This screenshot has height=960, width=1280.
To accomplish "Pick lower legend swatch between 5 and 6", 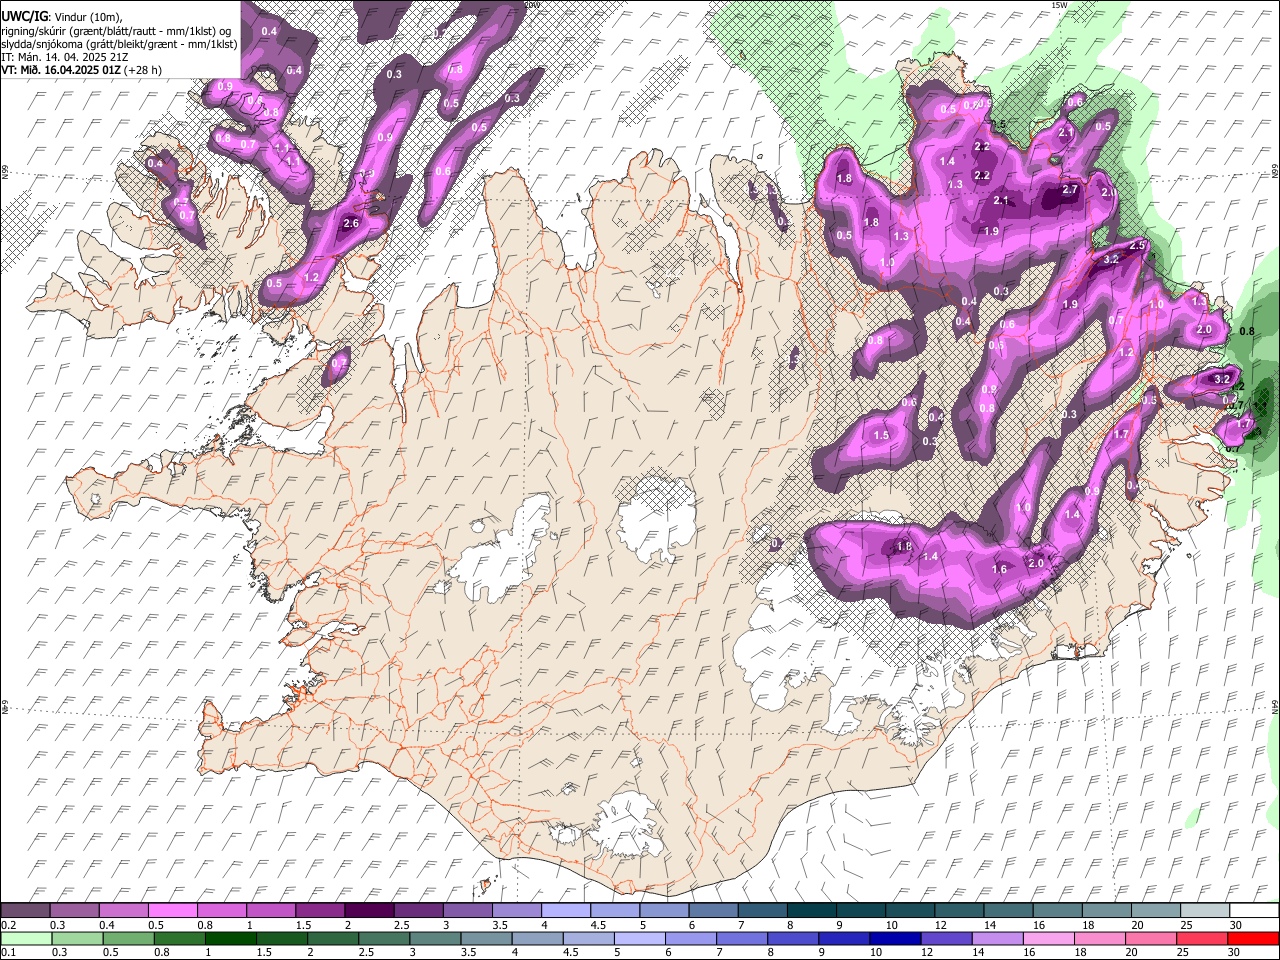I will [x=640, y=938].
